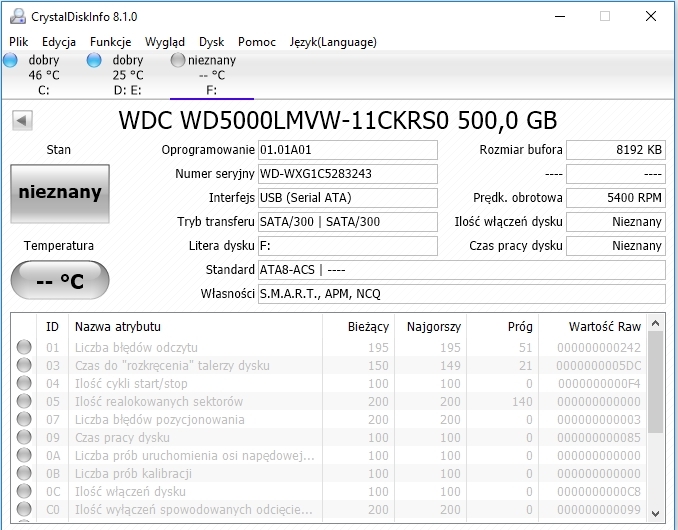
Task: Click the scroll up arrow of attribute list
Action: coord(656,323)
